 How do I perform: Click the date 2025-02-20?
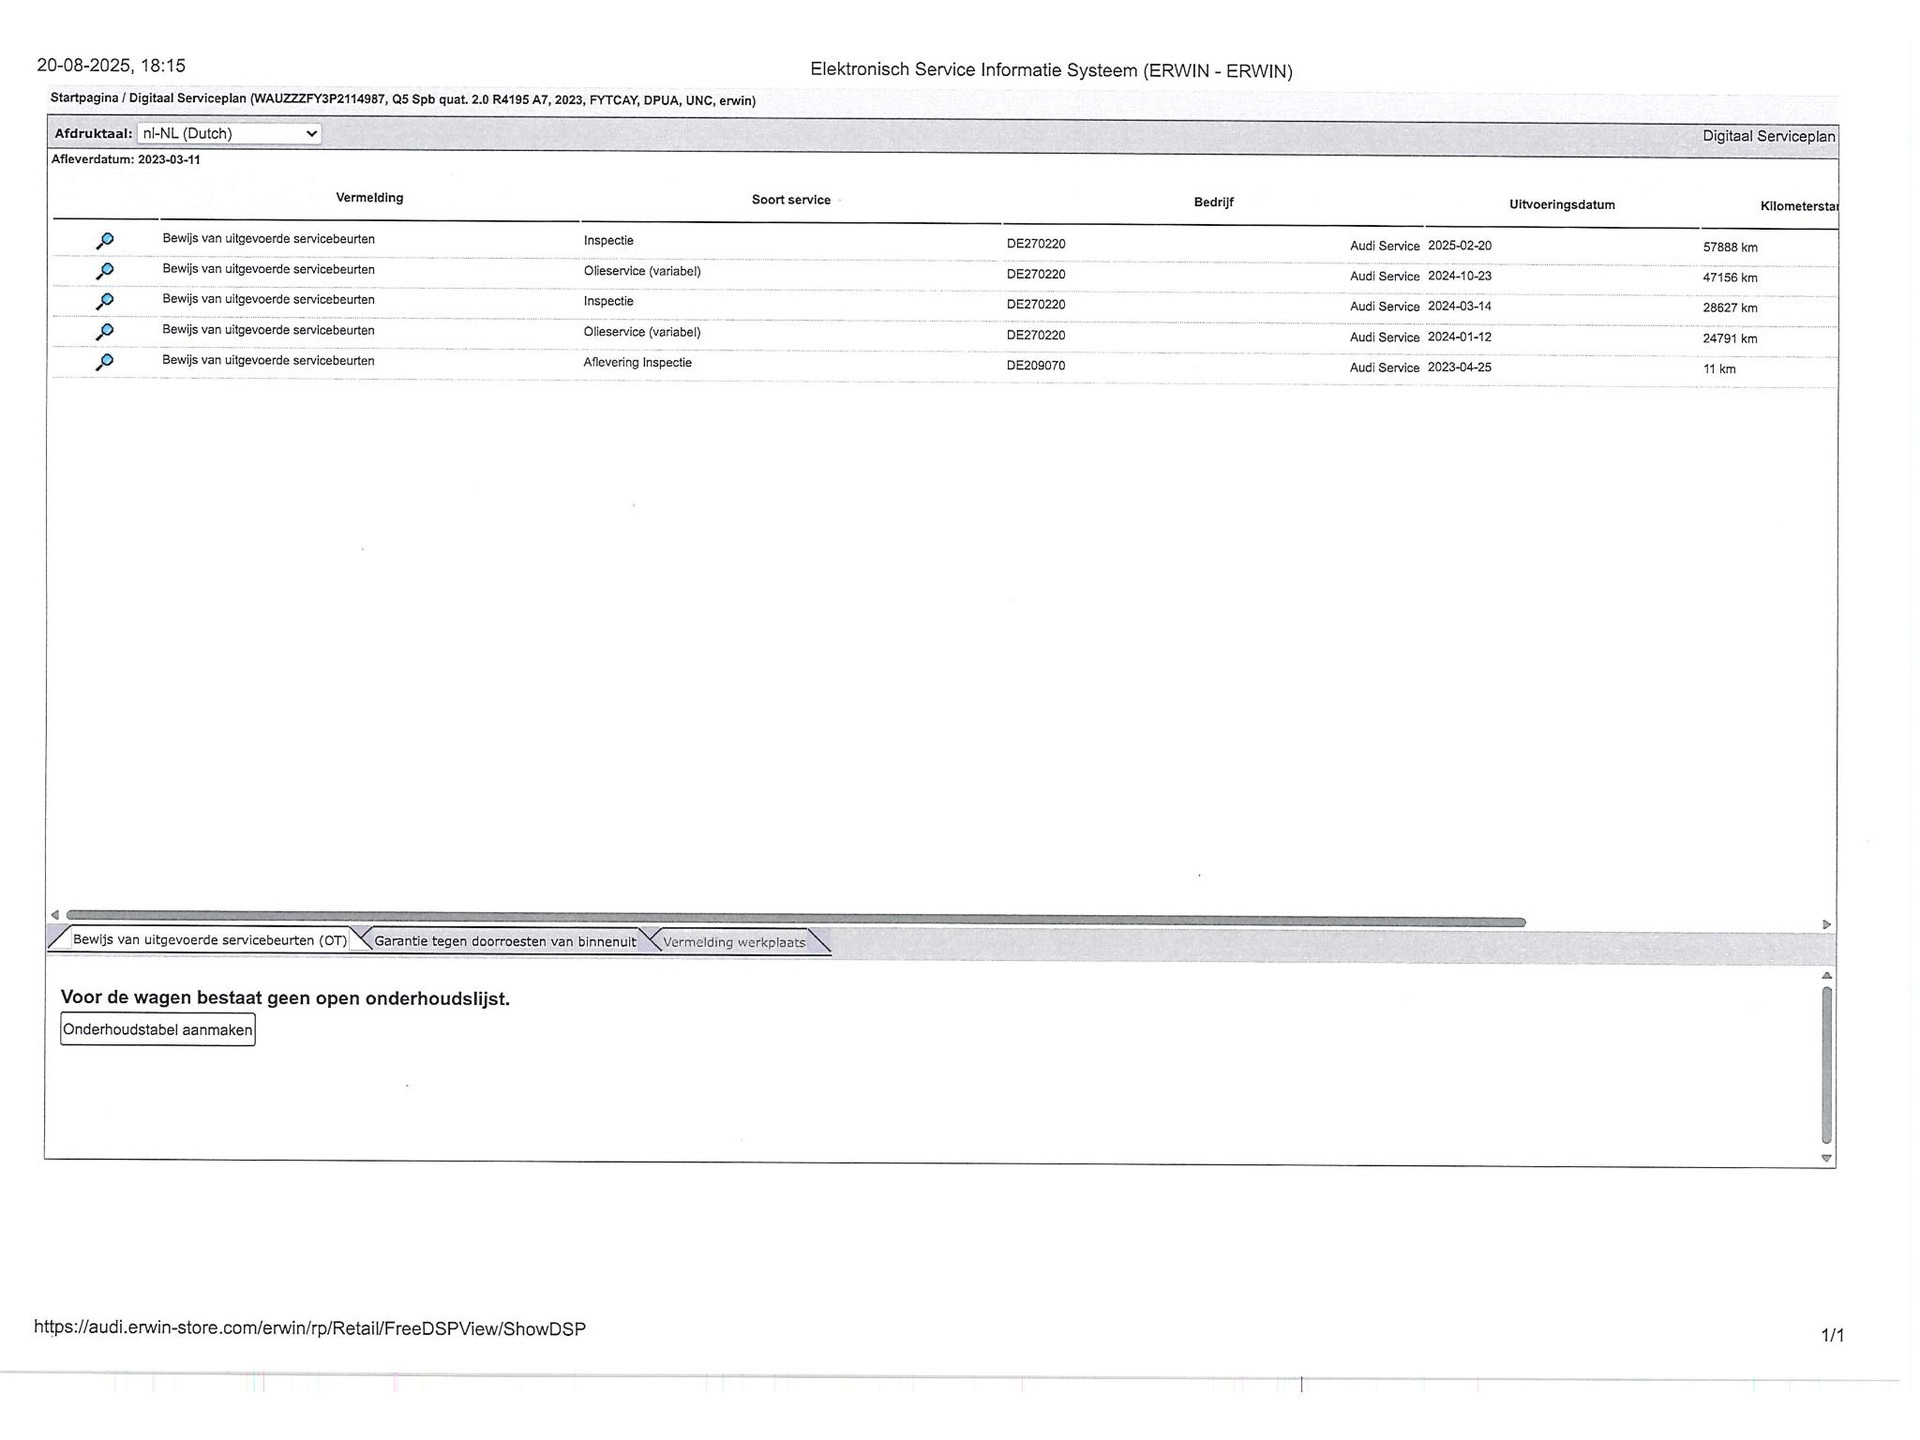coord(1460,245)
